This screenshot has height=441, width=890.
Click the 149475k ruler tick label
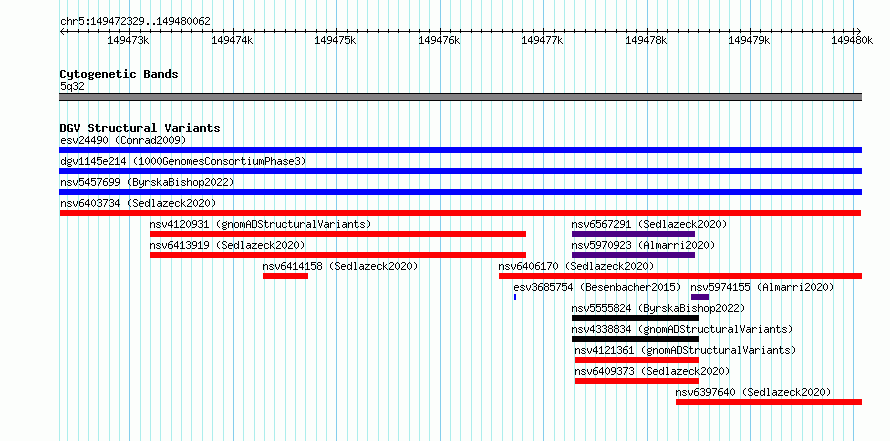(x=335, y=40)
